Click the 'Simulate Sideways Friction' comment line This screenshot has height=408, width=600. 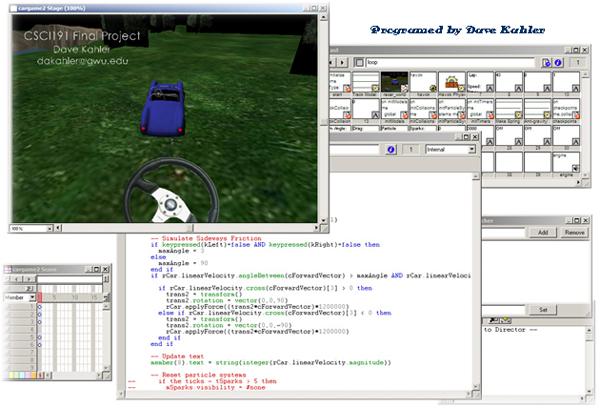(x=206, y=238)
